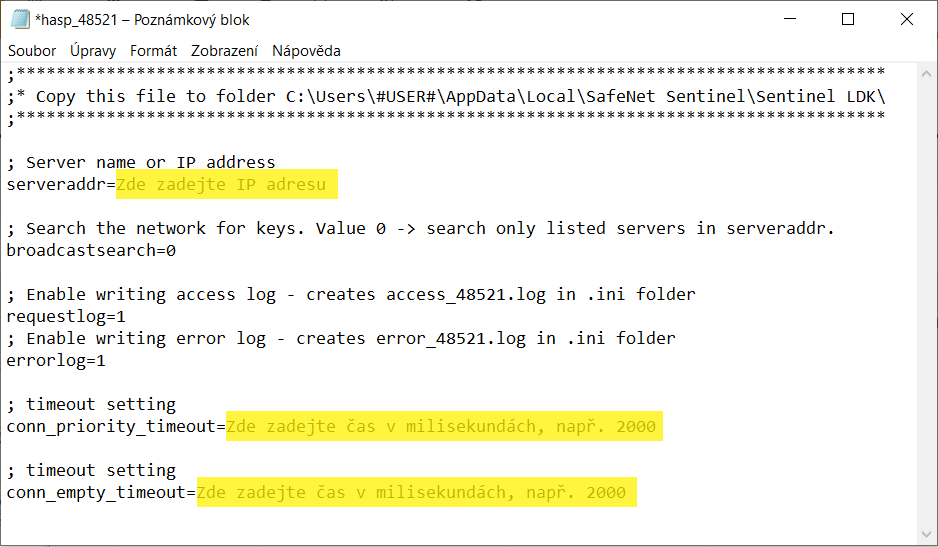The height and width of the screenshot is (547, 938).
Task: Click comment '; Enable writing access log'
Action: click(351, 294)
